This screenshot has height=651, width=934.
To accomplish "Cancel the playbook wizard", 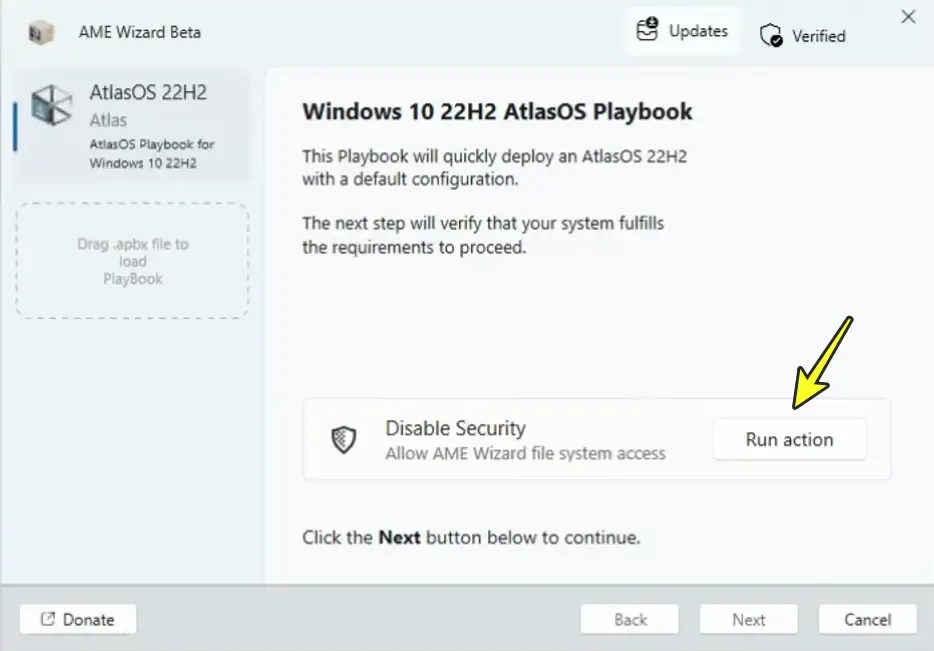I will (867, 619).
